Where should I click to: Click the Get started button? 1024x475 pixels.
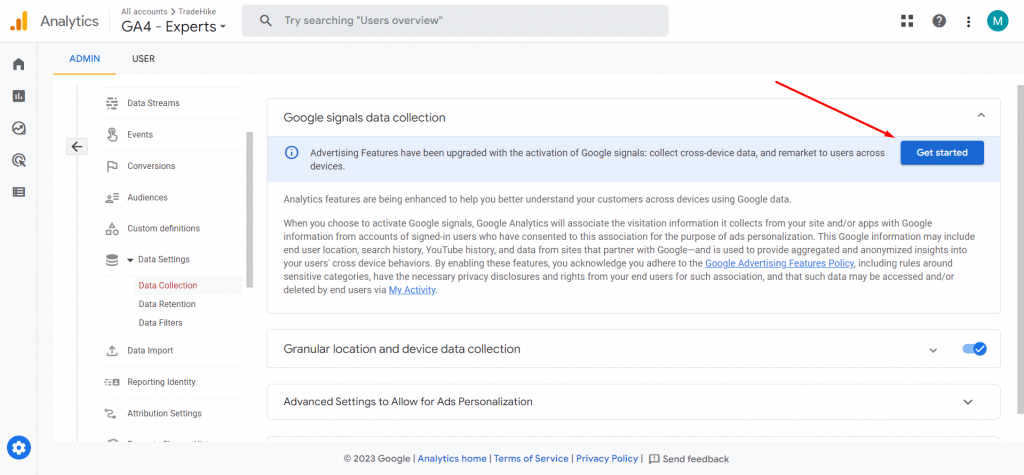coord(942,153)
